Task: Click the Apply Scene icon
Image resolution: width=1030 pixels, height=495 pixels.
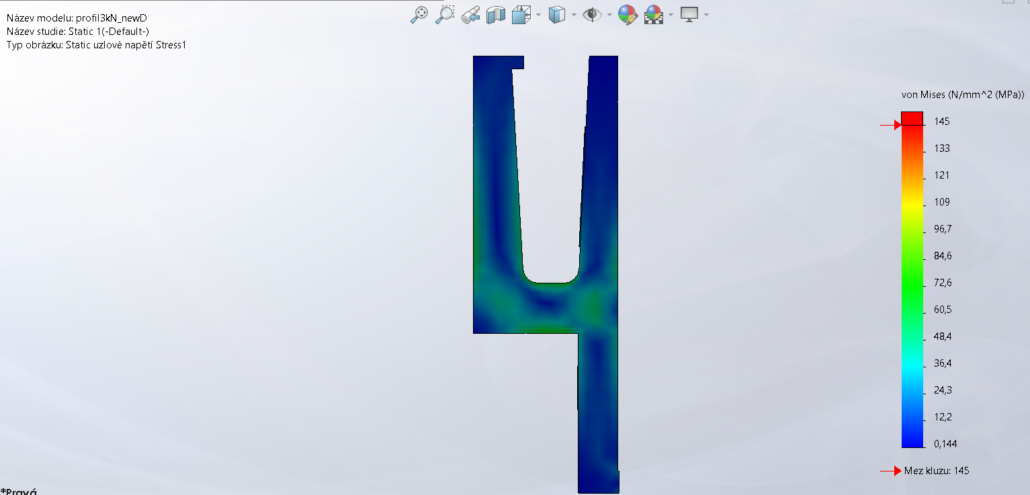Action: click(x=654, y=15)
